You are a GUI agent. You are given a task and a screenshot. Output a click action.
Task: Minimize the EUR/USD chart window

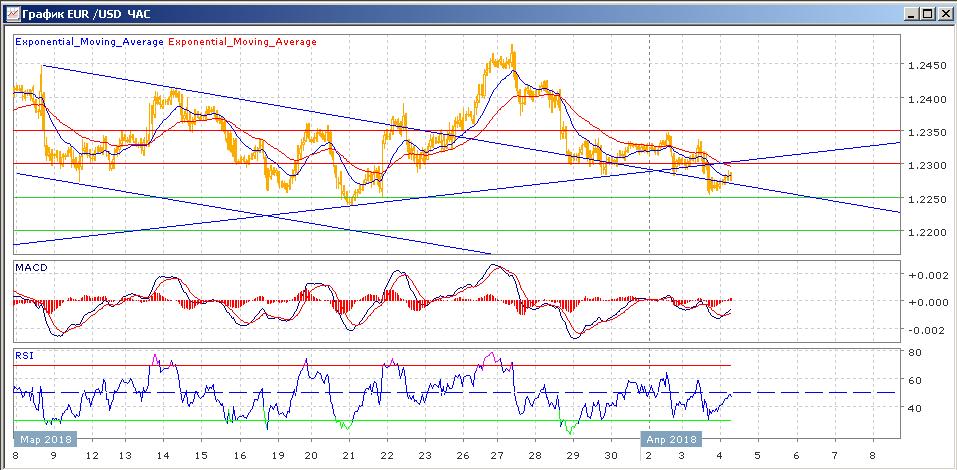tap(910, 13)
